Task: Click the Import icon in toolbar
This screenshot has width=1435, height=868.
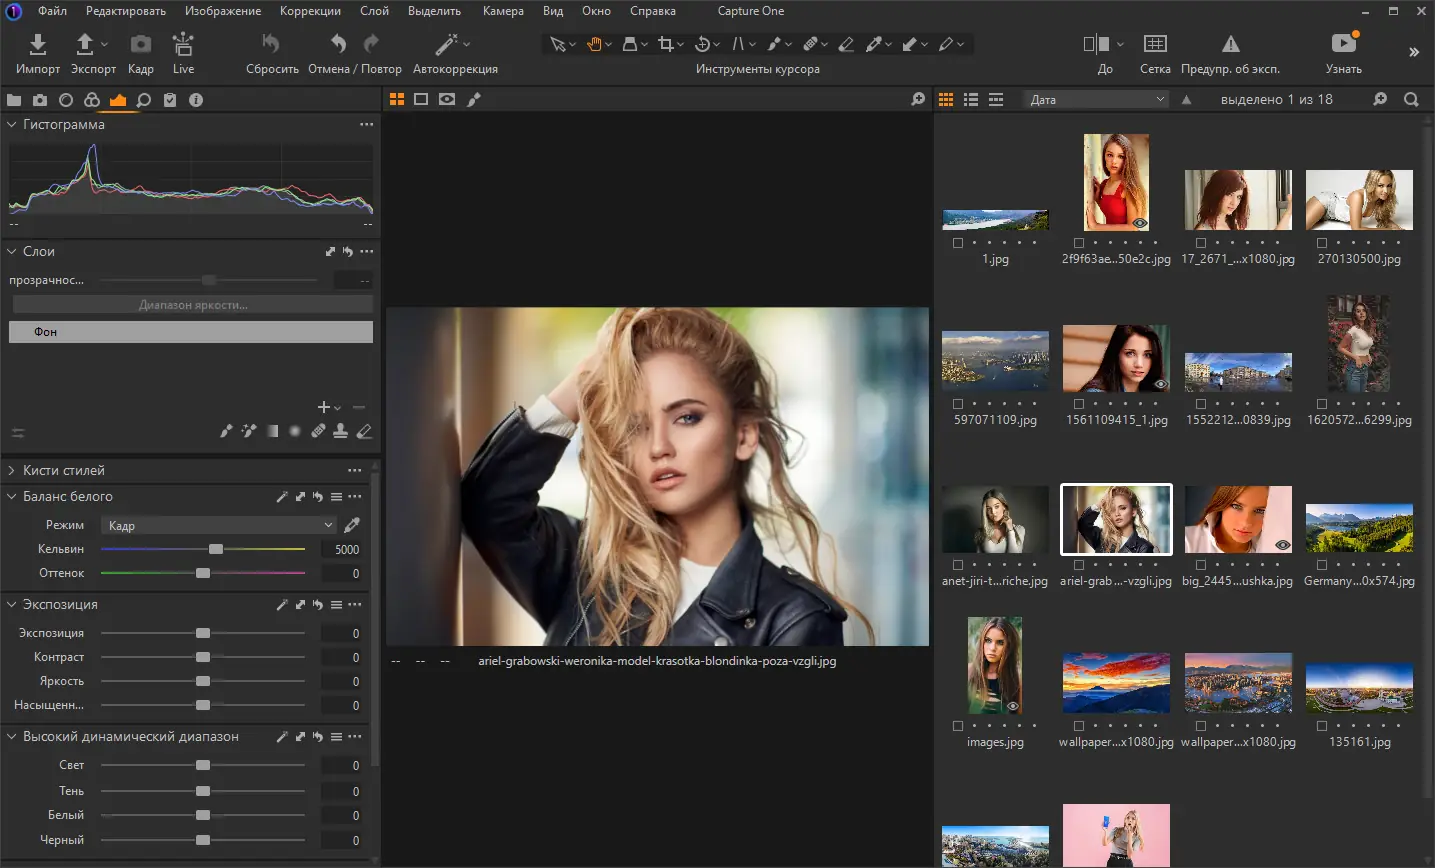Action: [x=37, y=45]
